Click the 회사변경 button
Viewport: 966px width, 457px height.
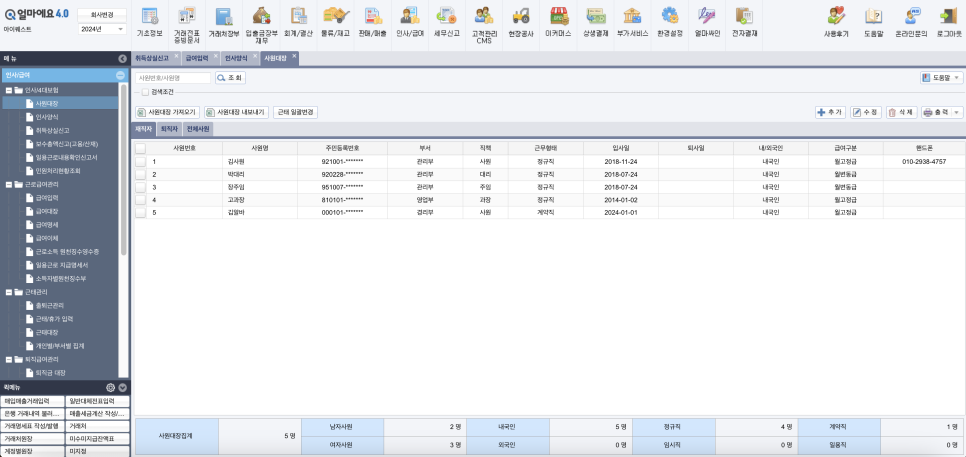coord(102,14)
